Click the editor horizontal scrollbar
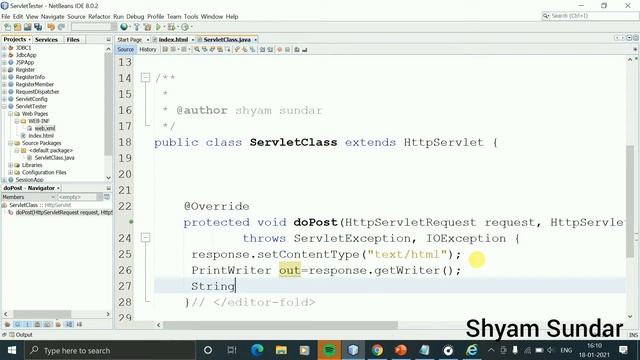The image size is (640, 360). [x=280, y=325]
